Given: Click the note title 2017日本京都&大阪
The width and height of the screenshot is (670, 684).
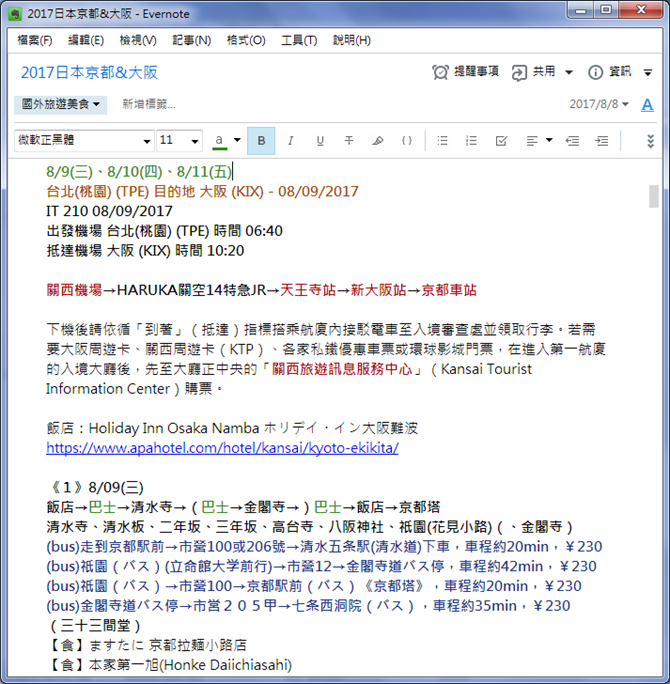Looking at the screenshot, I should 89,72.
